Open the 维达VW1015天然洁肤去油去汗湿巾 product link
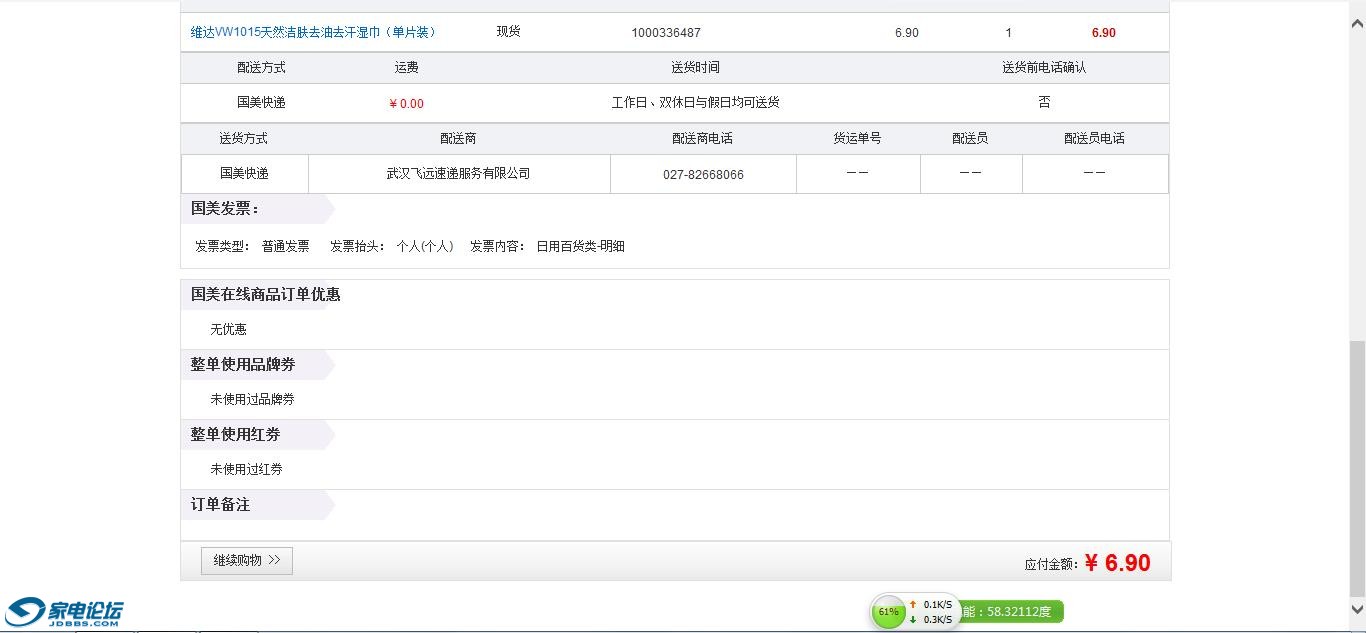Image resolution: width=1366 pixels, height=633 pixels. [313, 32]
